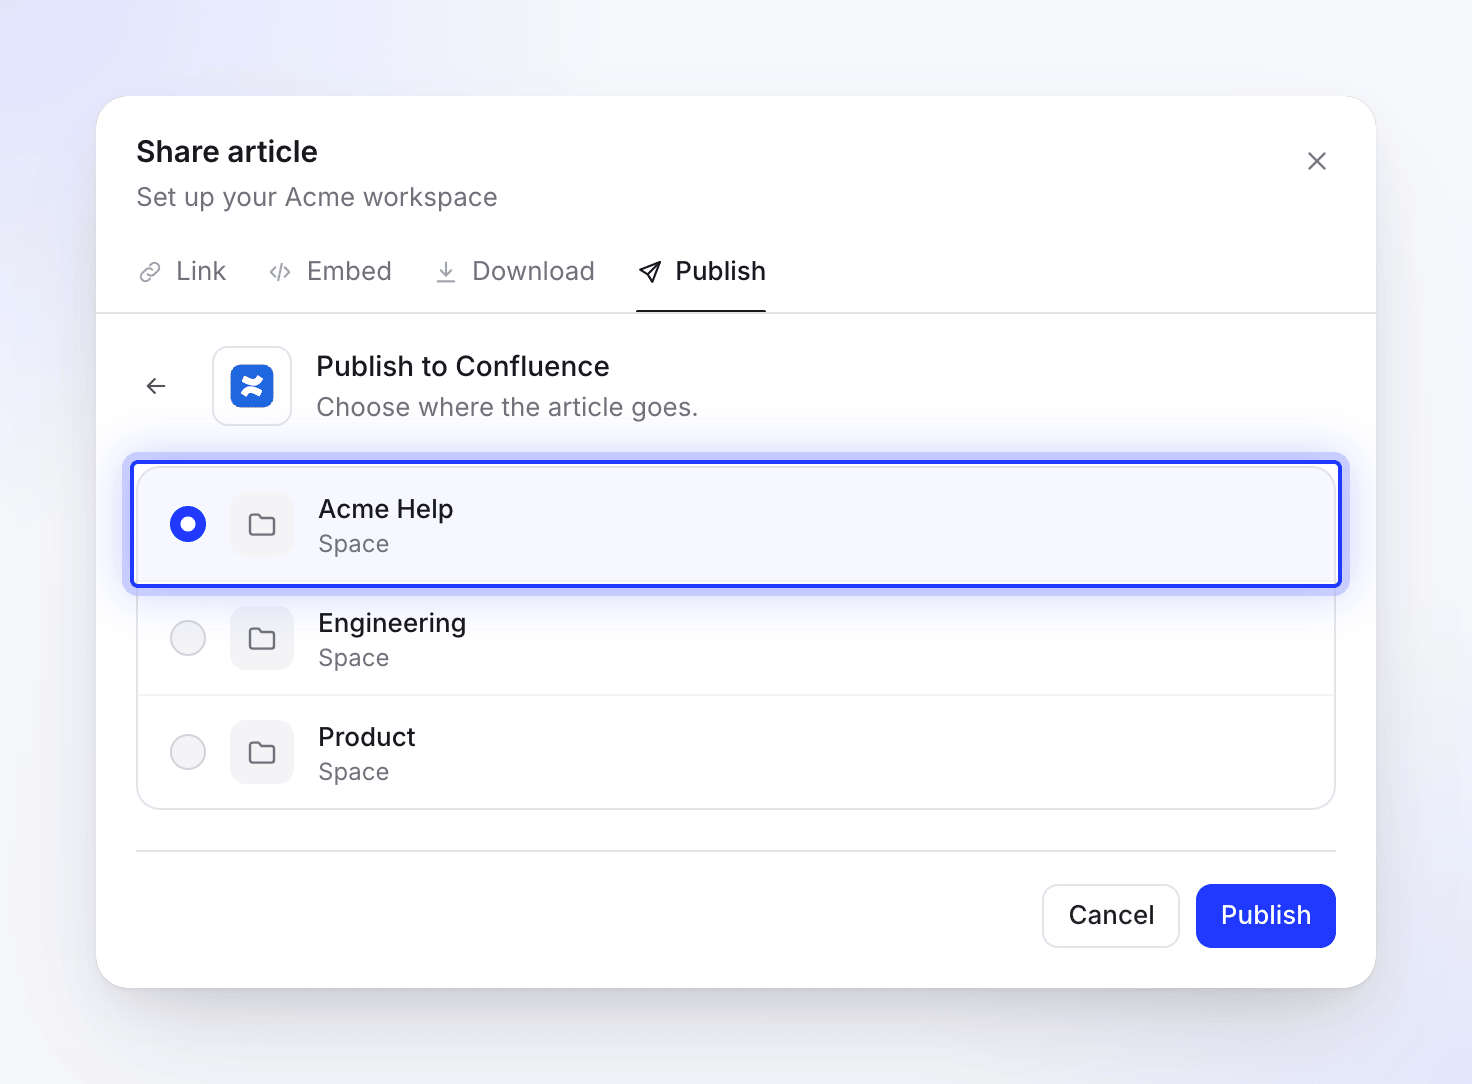Click 'Set up your Acme workspace' subtitle

[317, 197]
